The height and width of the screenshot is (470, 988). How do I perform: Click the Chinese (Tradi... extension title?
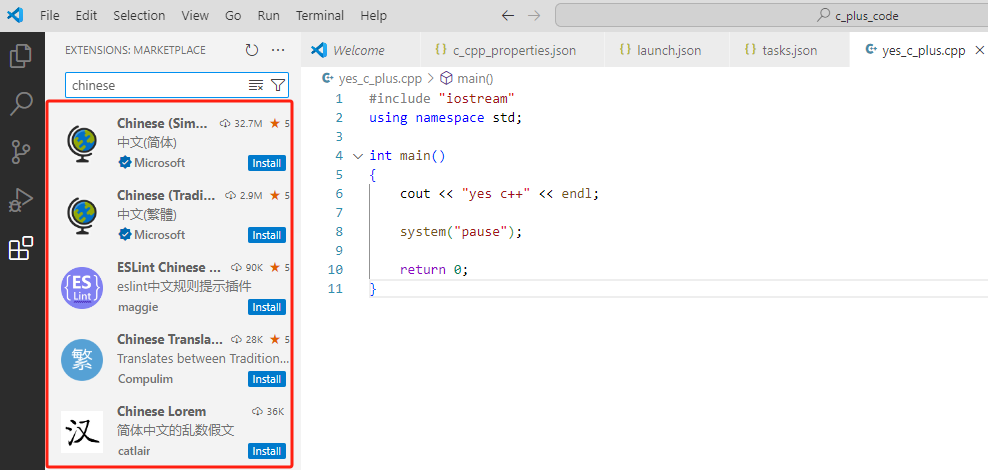166,195
